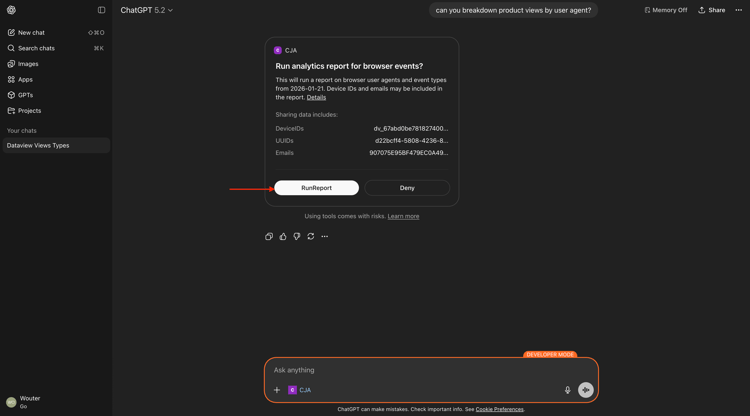
Task: Give the response a thumbs up
Action: point(283,236)
